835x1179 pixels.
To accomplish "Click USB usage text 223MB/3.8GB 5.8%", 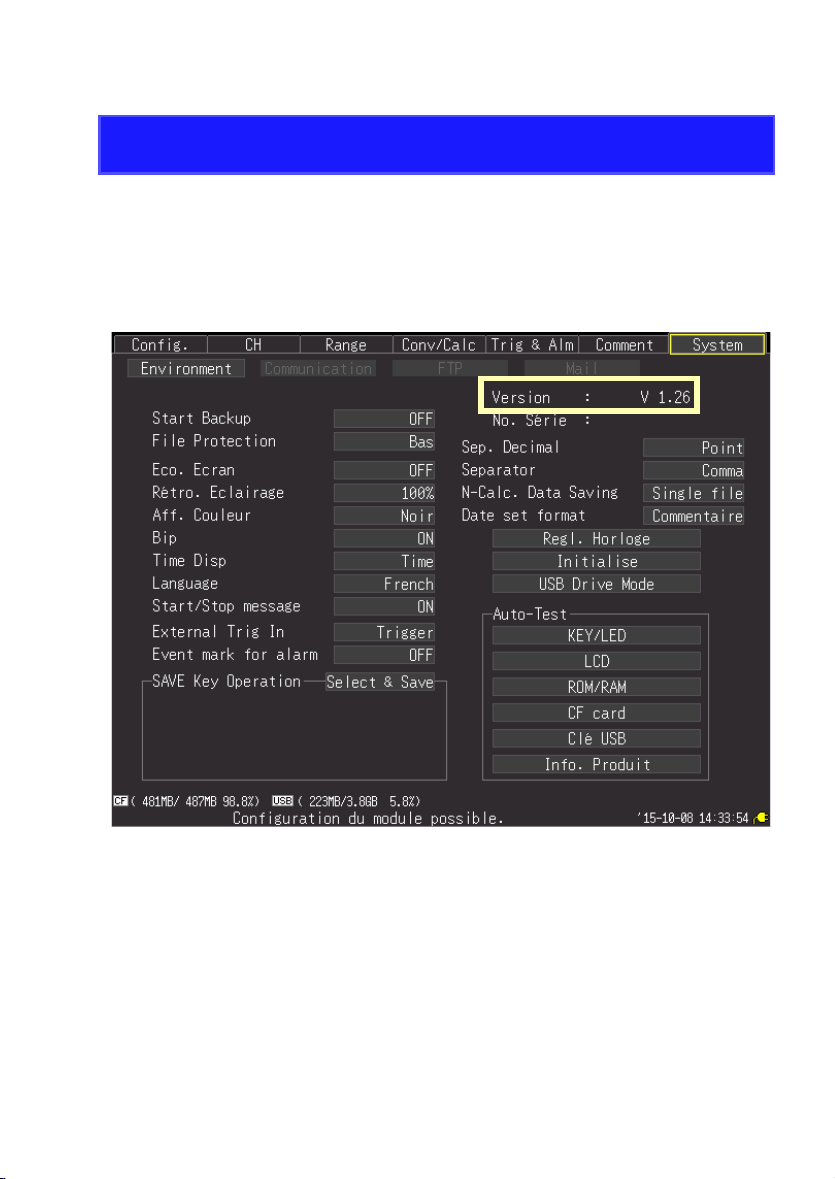I will 359,802.
